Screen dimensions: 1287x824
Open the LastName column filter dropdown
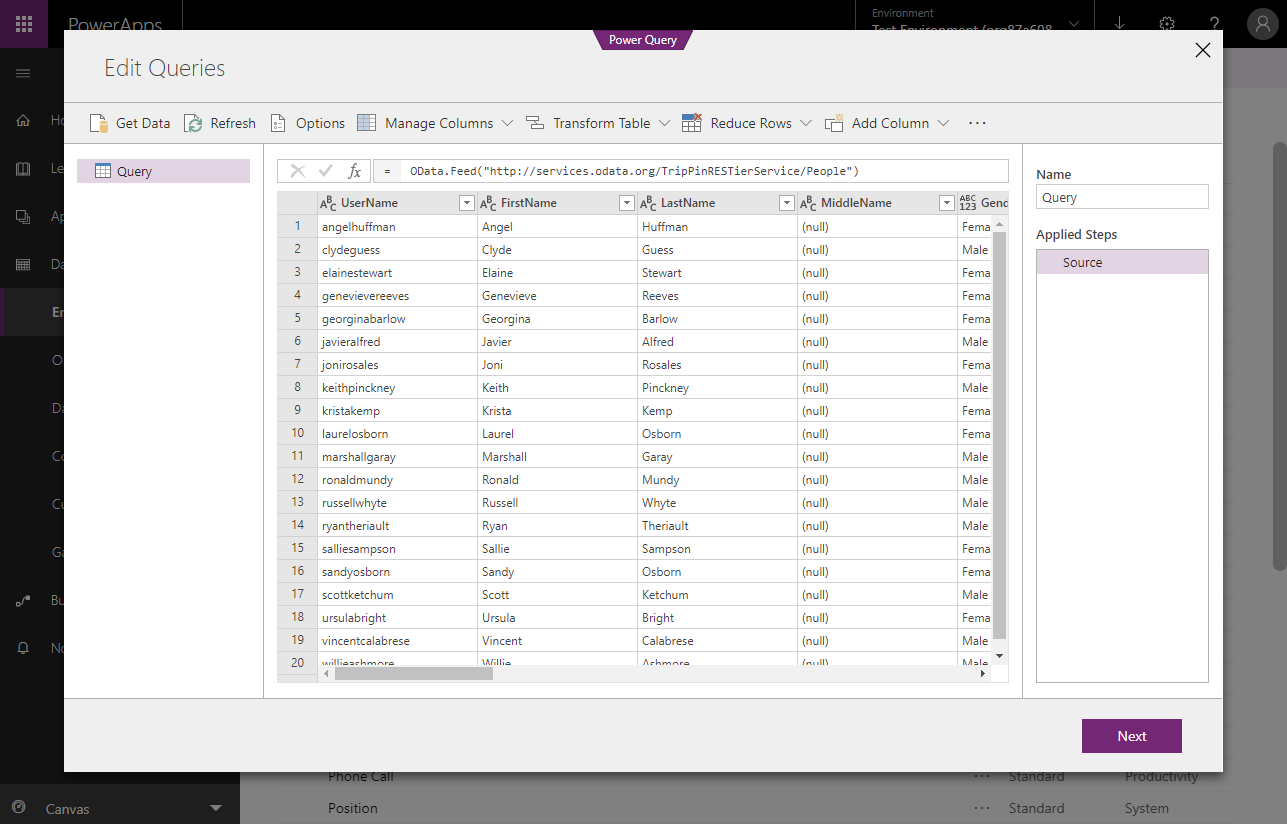[786, 202]
